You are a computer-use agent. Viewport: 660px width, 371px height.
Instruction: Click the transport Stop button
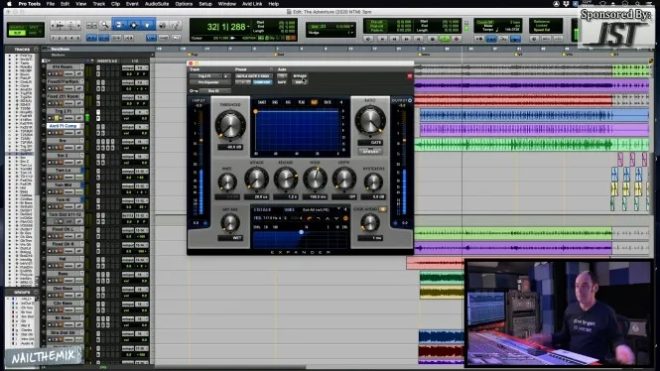click(x=432, y=39)
